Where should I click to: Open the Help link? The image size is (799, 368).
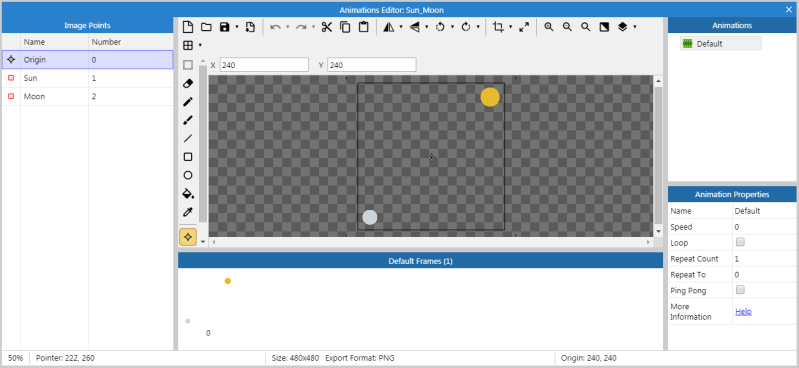(743, 311)
